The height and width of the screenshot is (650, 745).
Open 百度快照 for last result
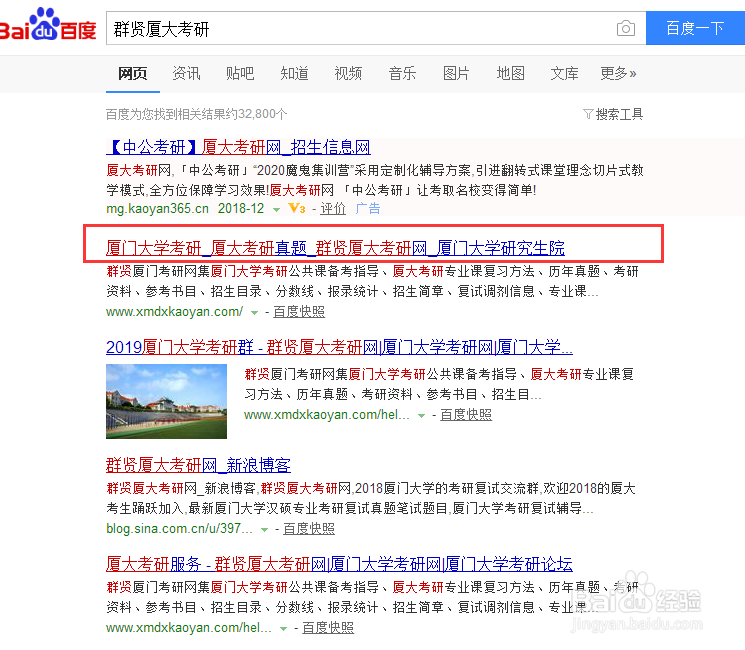328,628
